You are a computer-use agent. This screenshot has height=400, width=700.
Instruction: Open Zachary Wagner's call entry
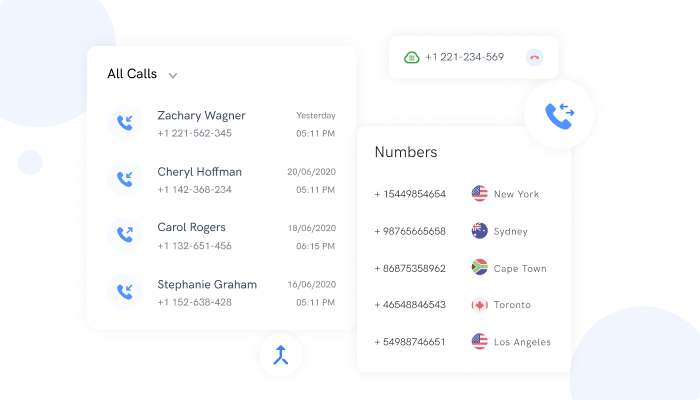pos(201,116)
